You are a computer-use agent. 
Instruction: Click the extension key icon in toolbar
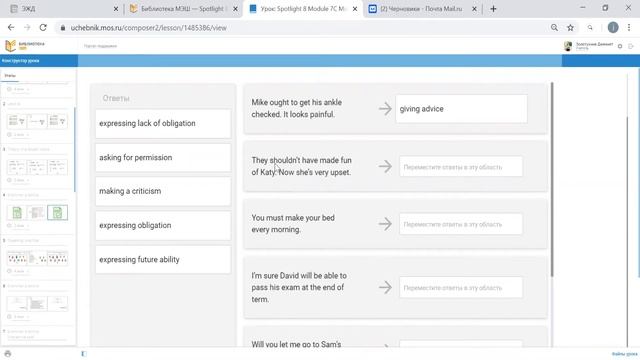click(590, 27)
